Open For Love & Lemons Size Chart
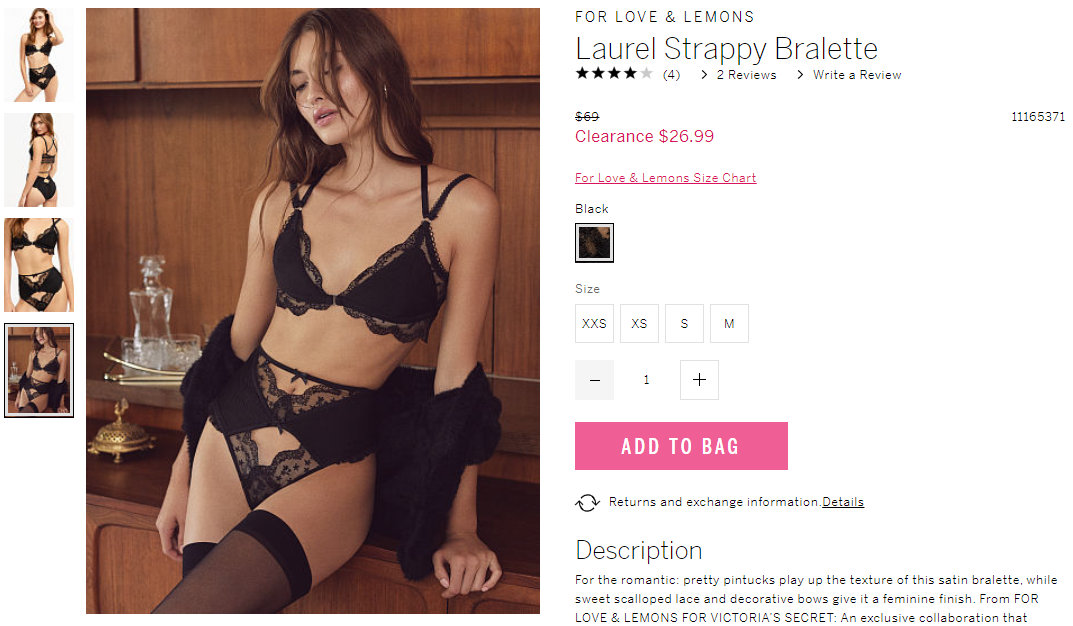Image resolution: width=1073 pixels, height=626 pixels. point(665,178)
